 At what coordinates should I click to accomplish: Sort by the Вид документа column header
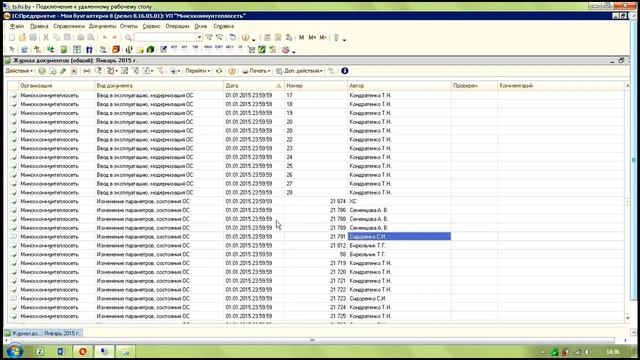(x=159, y=86)
